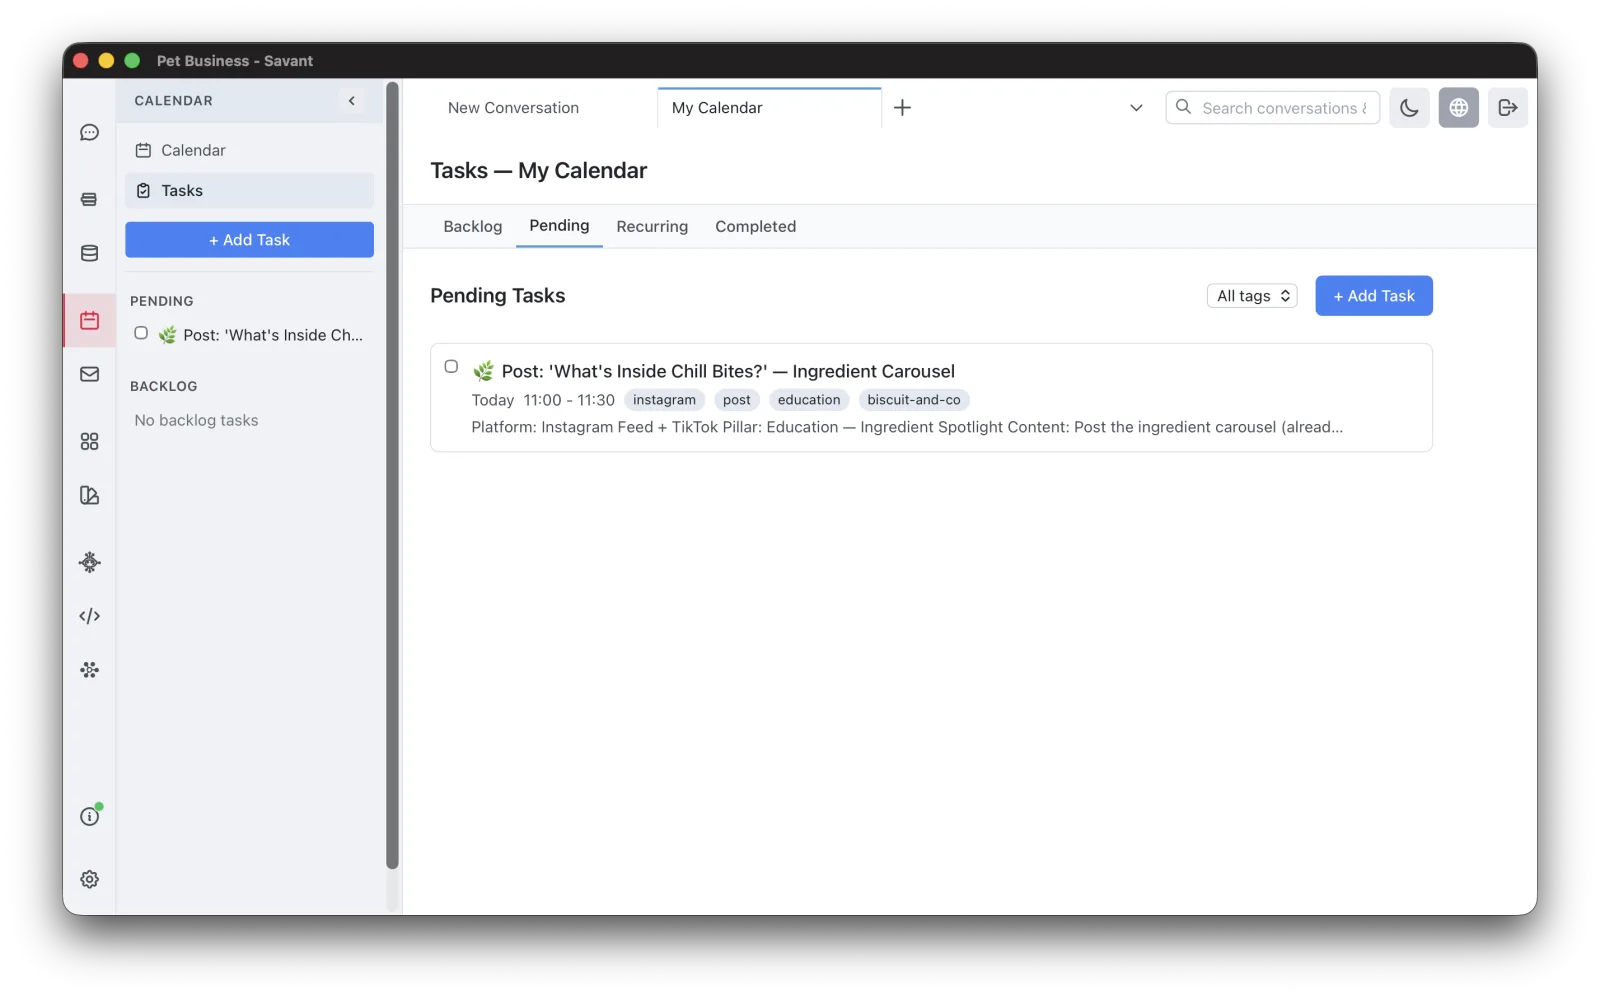The height and width of the screenshot is (998, 1600).
Task: Select the My Calendar tab
Action: 769,108
